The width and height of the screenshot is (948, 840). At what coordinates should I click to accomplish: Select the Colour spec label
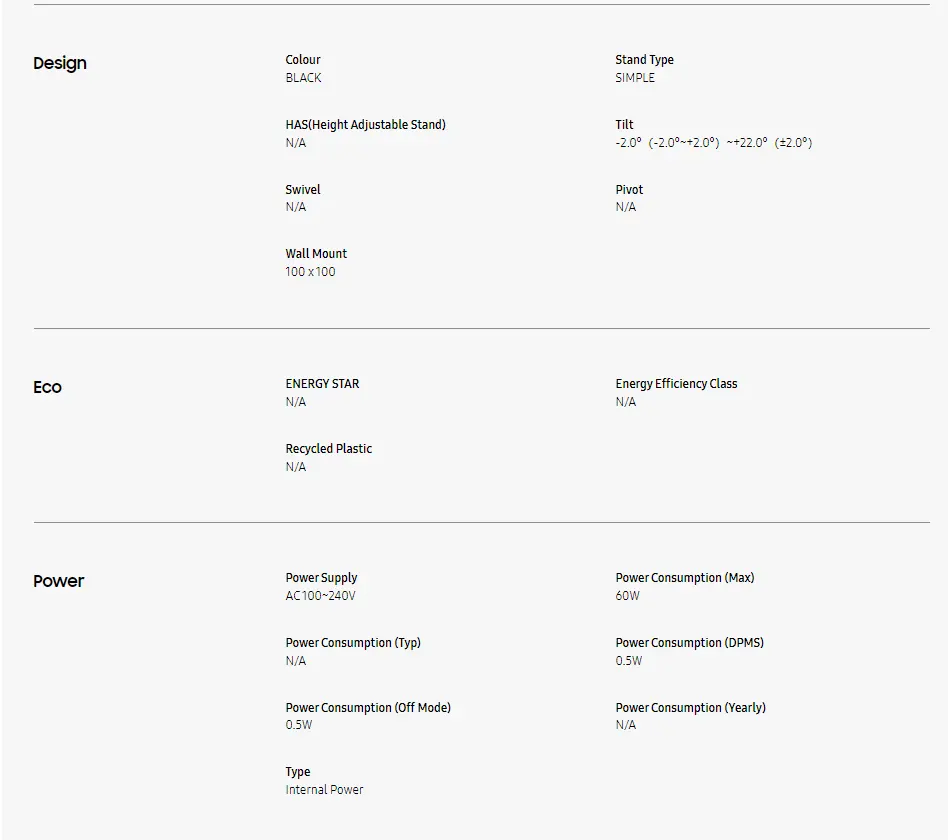[x=303, y=60]
